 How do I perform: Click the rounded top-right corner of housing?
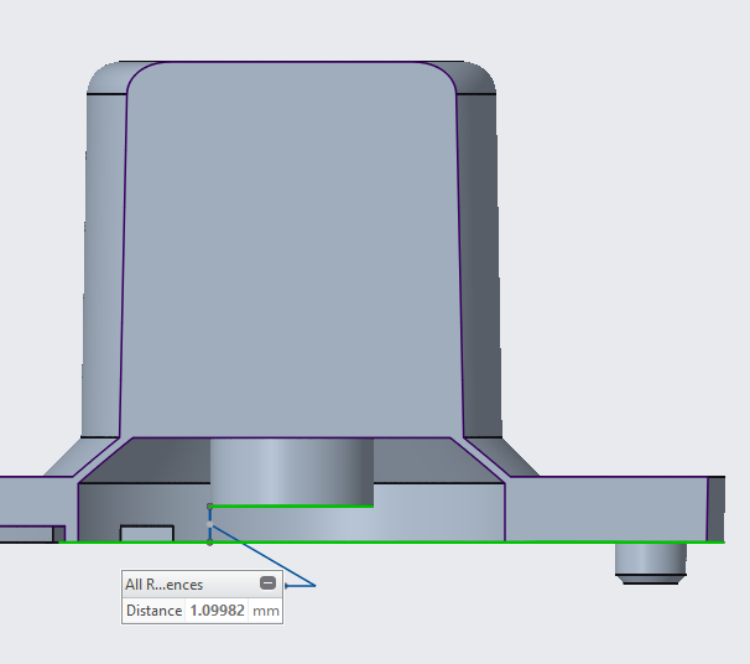(x=476, y=78)
